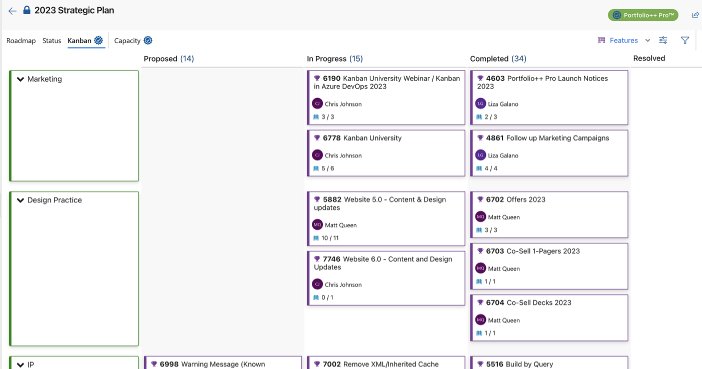The image size is (702, 369).
Task: Open the share icon at top right
Action: click(695, 15)
